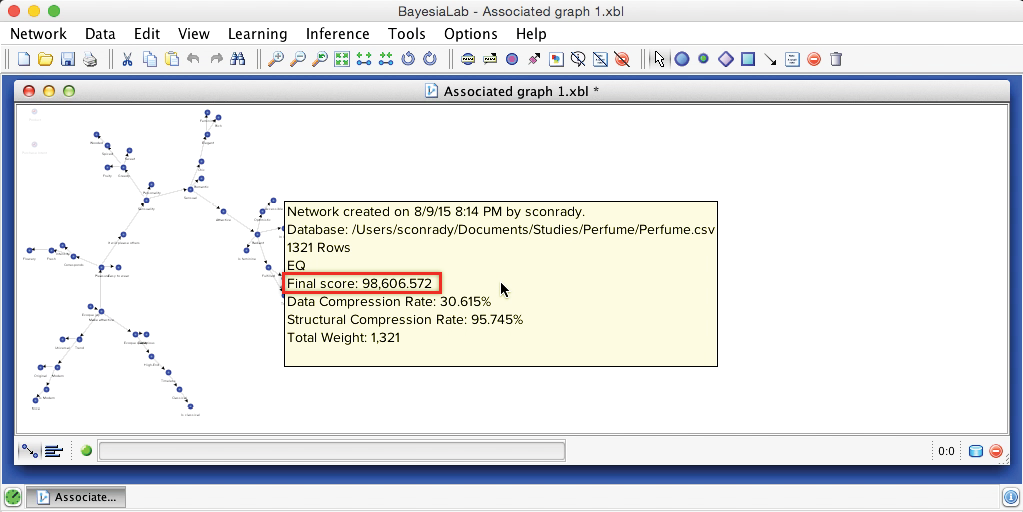The image size is (1023, 512).
Task: Select the purple diamond decision node tool
Action: click(726, 59)
